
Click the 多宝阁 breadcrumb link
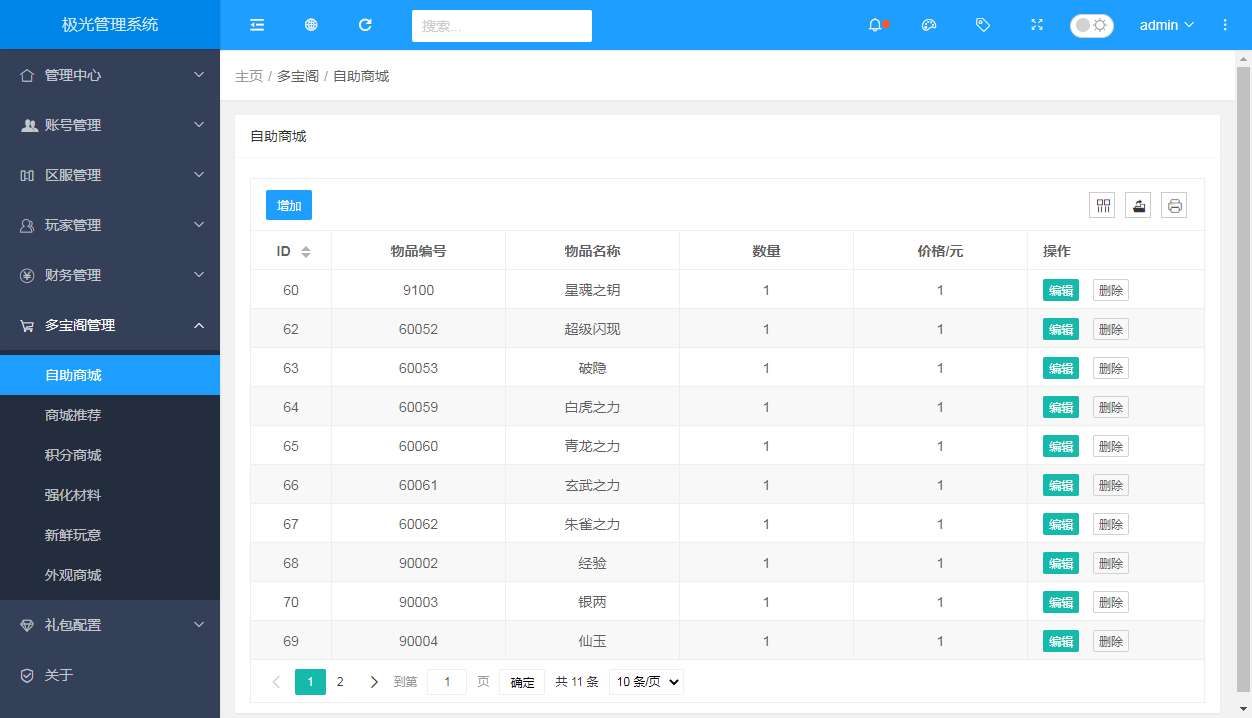coord(298,76)
